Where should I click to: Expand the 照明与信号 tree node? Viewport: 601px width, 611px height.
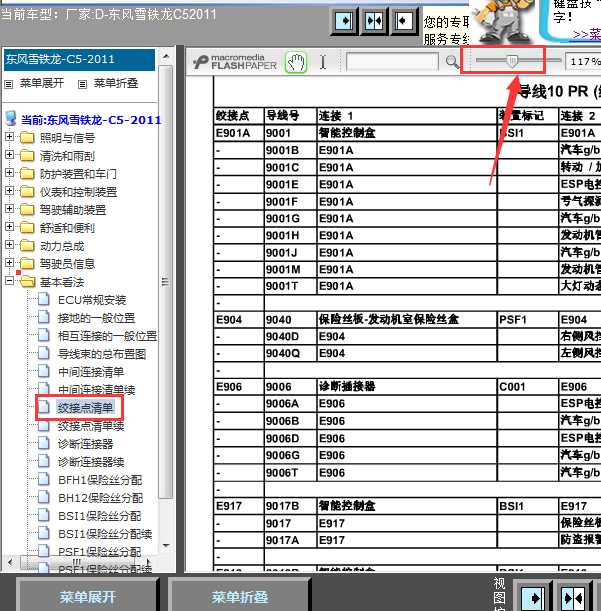point(10,136)
